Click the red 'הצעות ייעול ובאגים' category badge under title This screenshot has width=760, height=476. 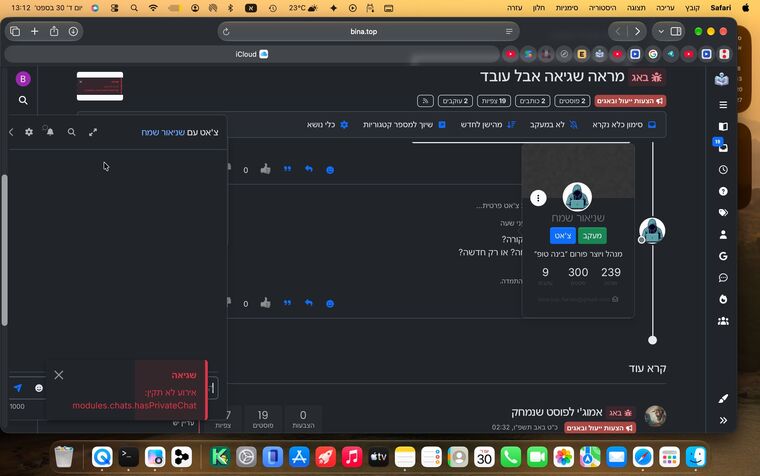coord(630,101)
